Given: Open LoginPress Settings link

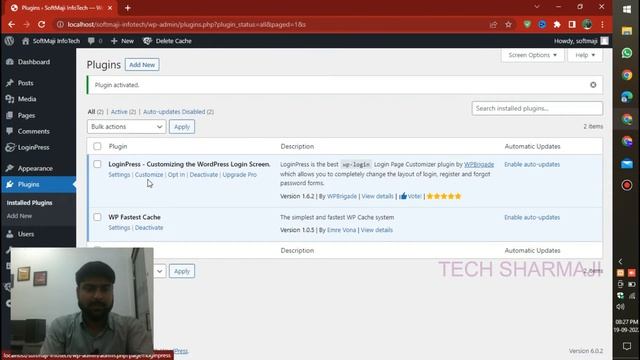Looking at the screenshot, I should pyautogui.click(x=119, y=175).
